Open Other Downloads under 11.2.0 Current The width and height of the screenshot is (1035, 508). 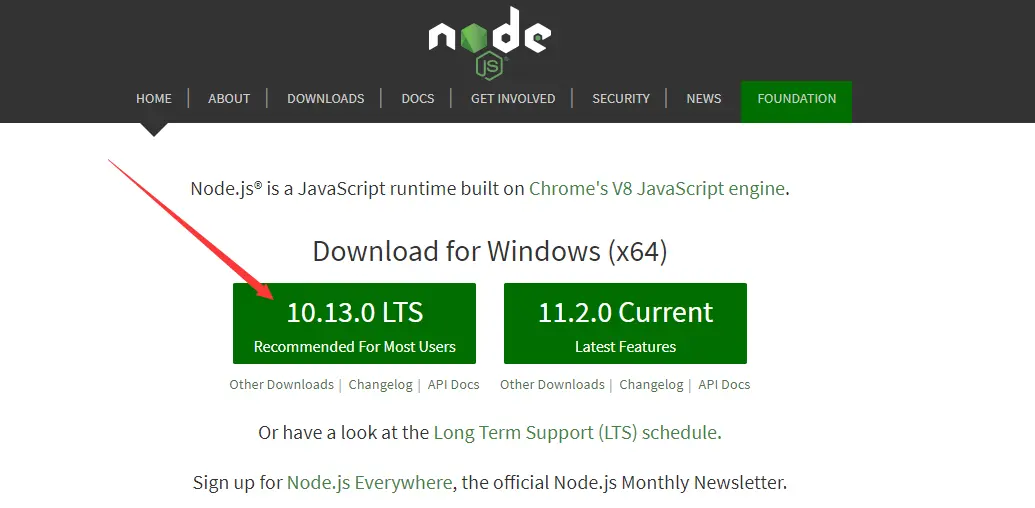click(552, 385)
